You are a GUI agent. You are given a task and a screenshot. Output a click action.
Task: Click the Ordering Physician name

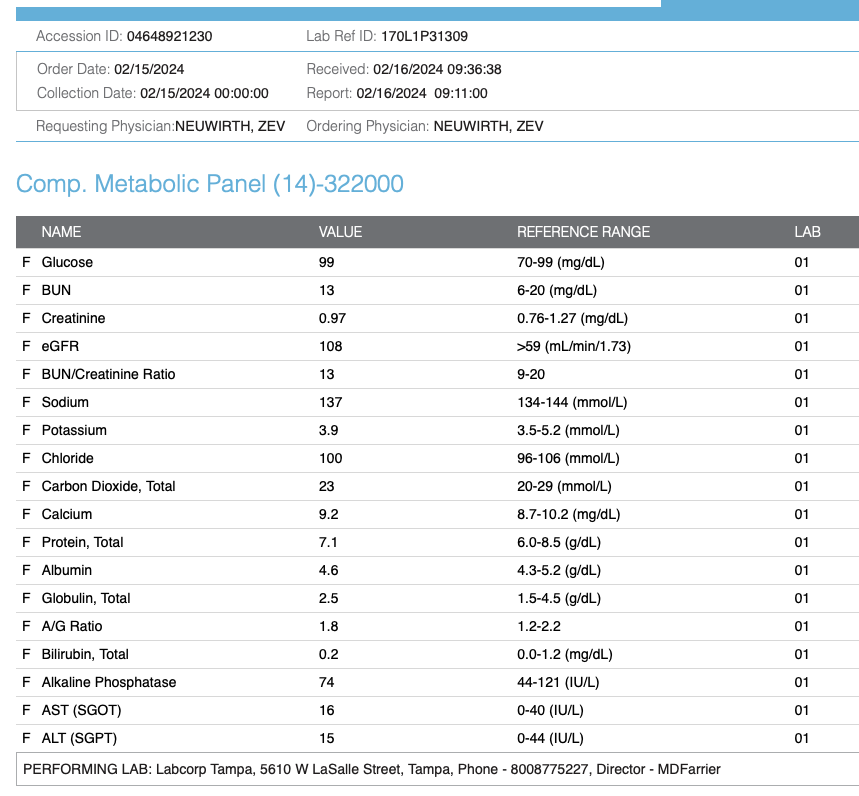pos(489,127)
